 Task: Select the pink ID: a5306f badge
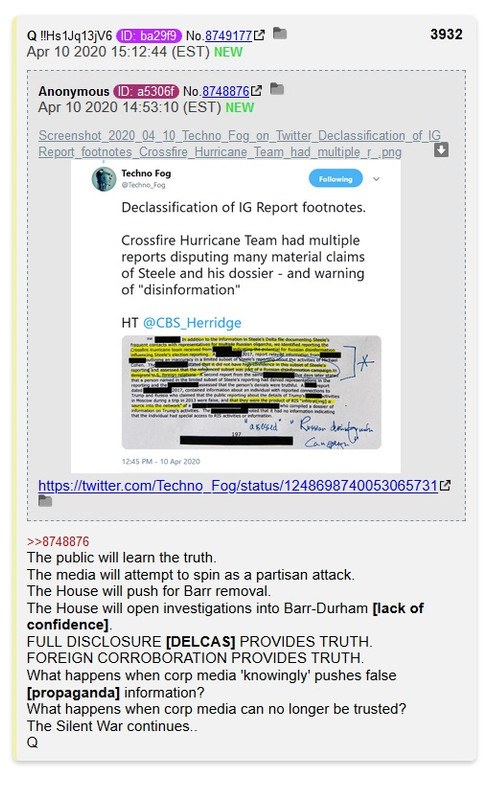(146, 91)
